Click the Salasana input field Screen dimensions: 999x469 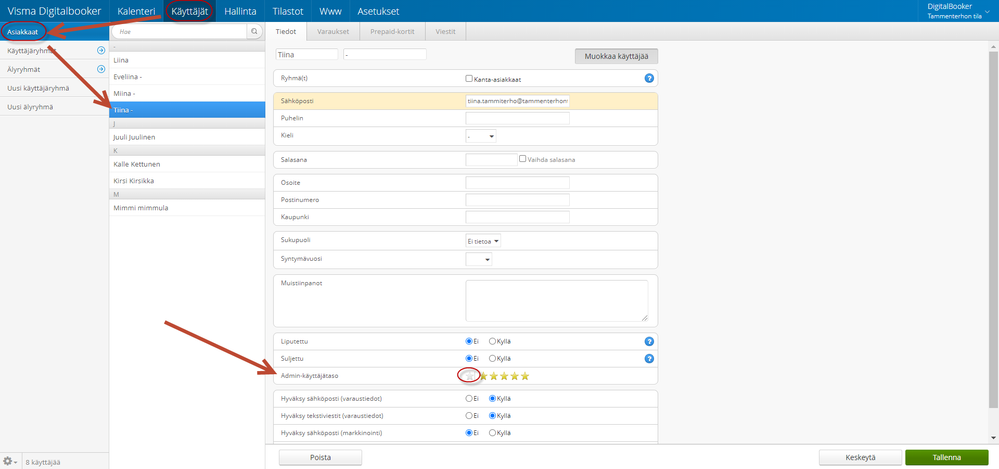click(x=491, y=159)
